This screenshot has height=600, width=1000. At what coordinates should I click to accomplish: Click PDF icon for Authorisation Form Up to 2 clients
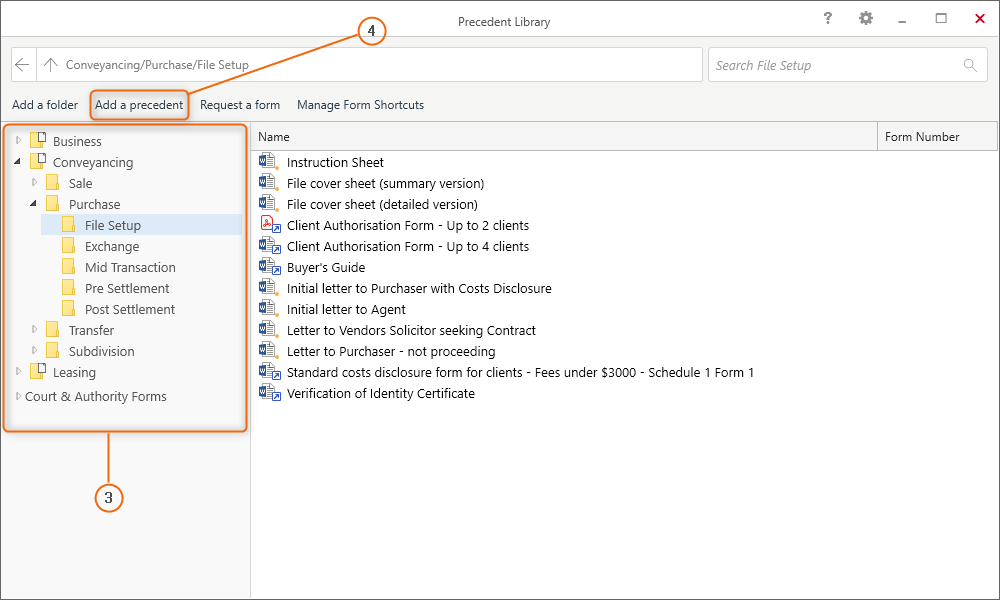point(270,224)
